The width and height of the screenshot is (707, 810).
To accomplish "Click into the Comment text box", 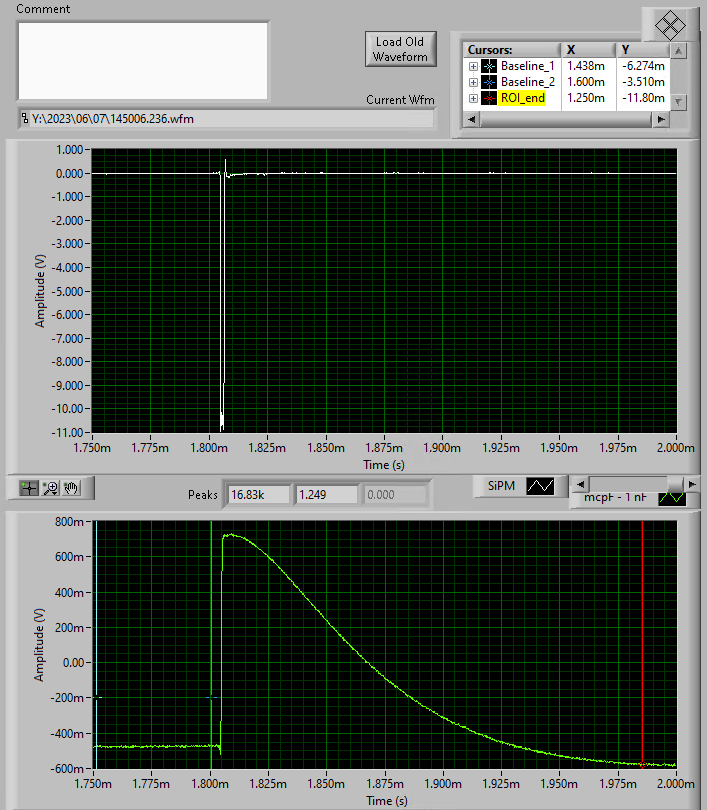I will click(x=142, y=60).
